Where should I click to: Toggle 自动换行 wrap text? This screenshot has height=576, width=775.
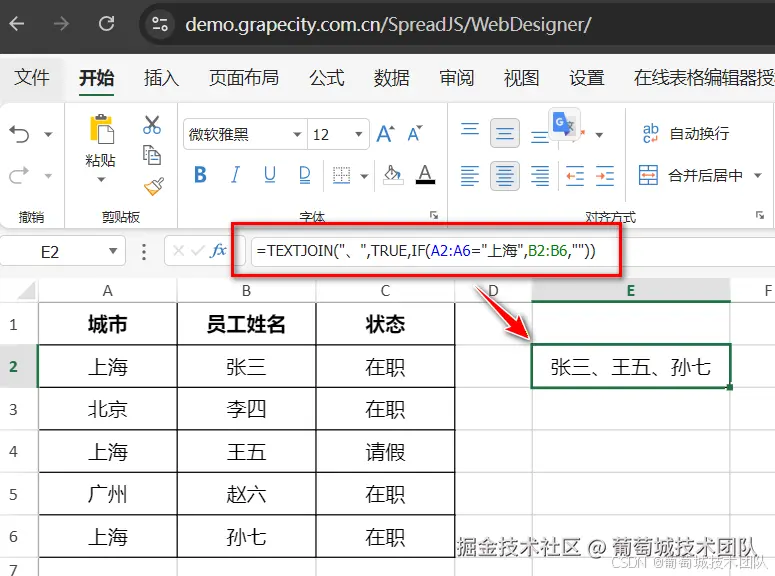pos(686,133)
